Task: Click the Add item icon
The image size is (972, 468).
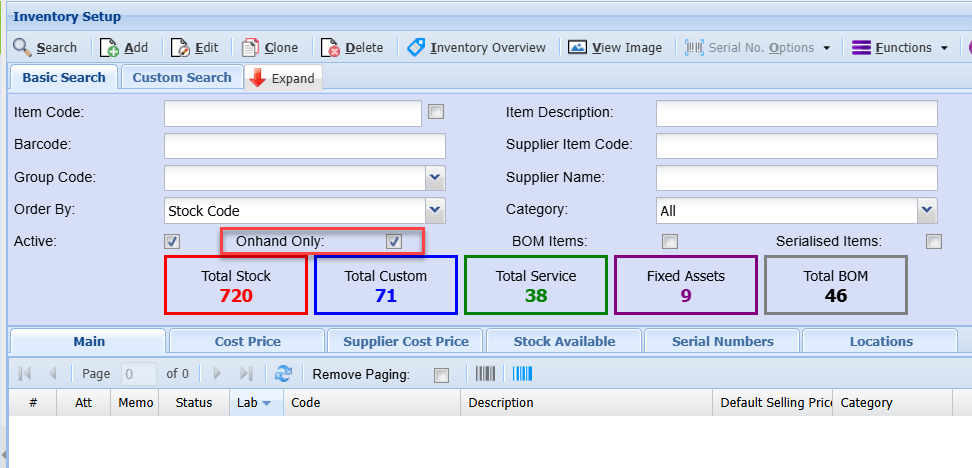Action: (110, 47)
